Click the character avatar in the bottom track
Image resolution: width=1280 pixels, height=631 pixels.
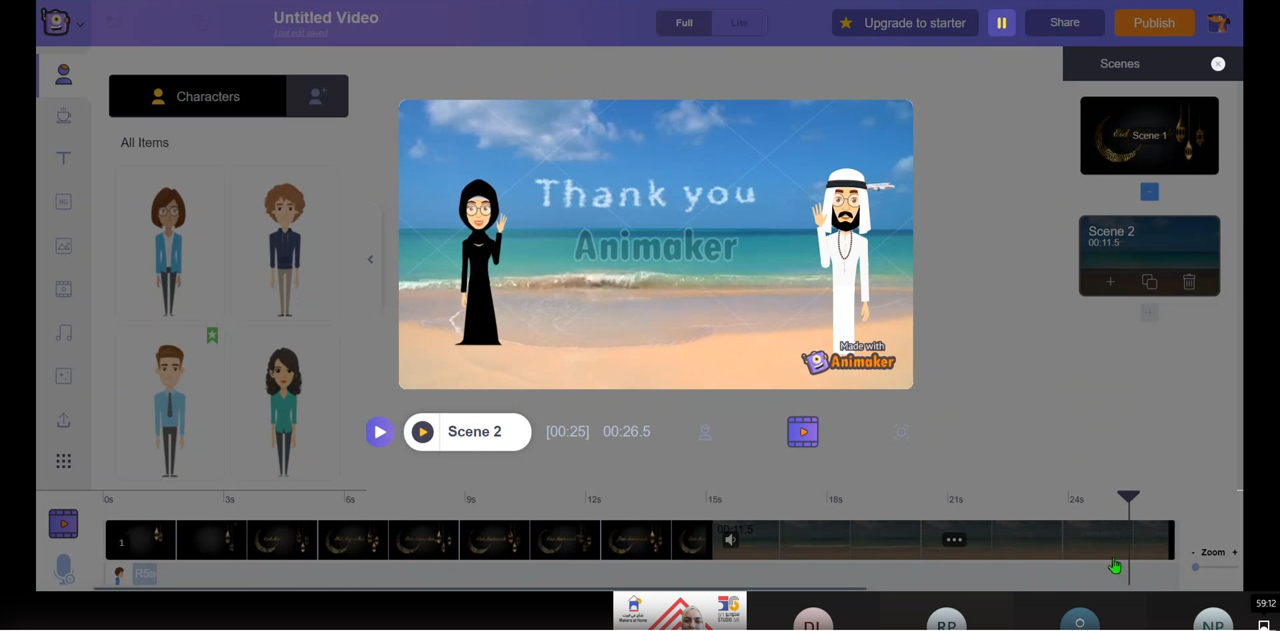click(x=120, y=575)
